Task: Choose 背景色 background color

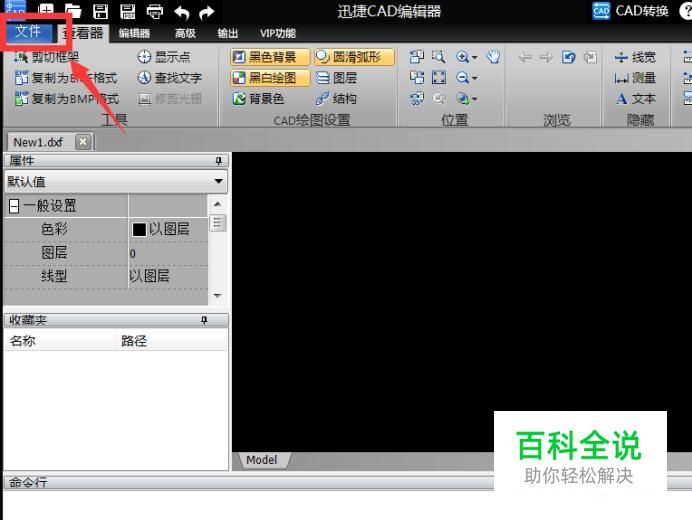Action: pyautogui.click(x=258, y=98)
